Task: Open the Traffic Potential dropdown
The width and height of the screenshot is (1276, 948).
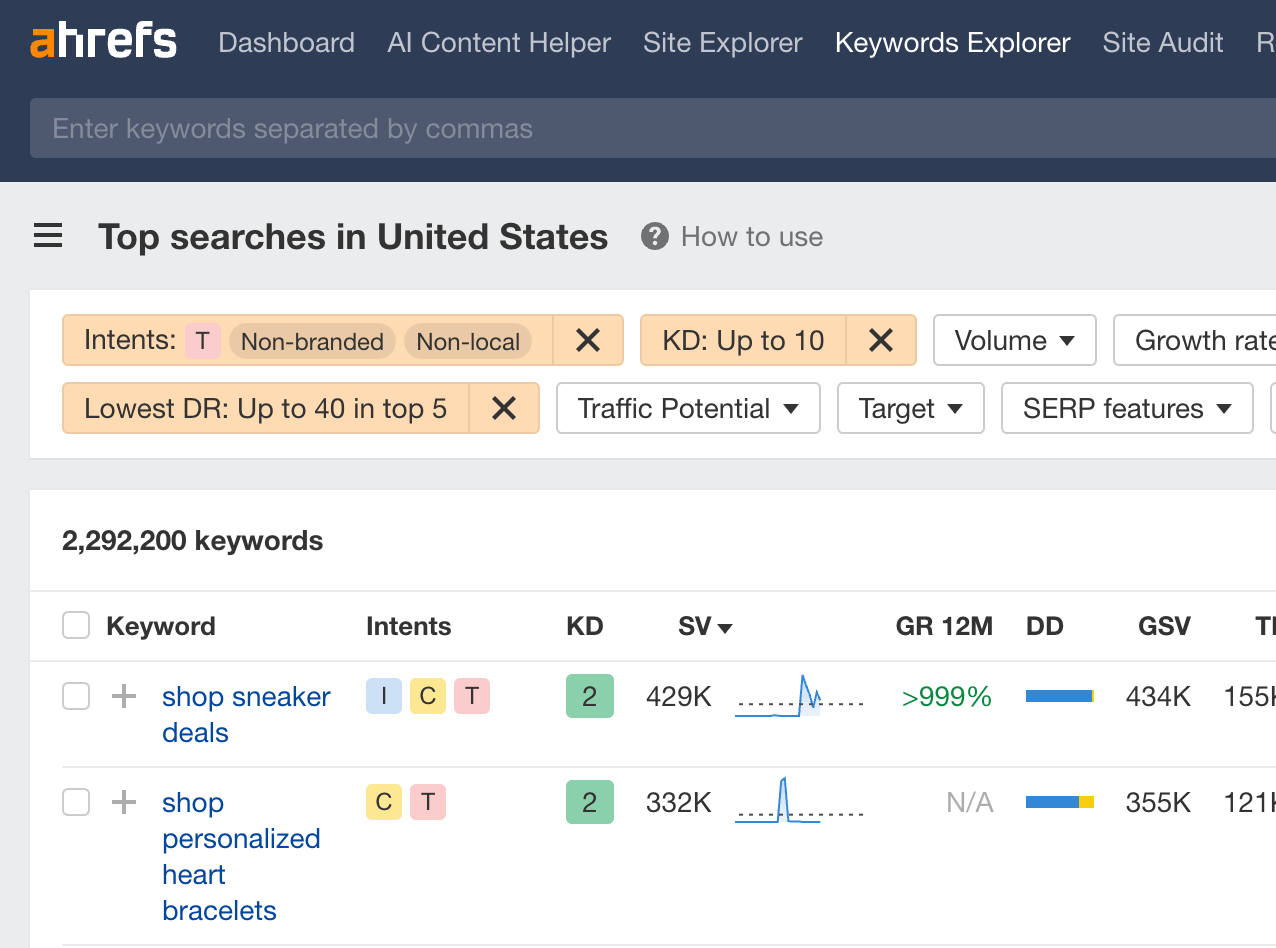Action: (688, 408)
